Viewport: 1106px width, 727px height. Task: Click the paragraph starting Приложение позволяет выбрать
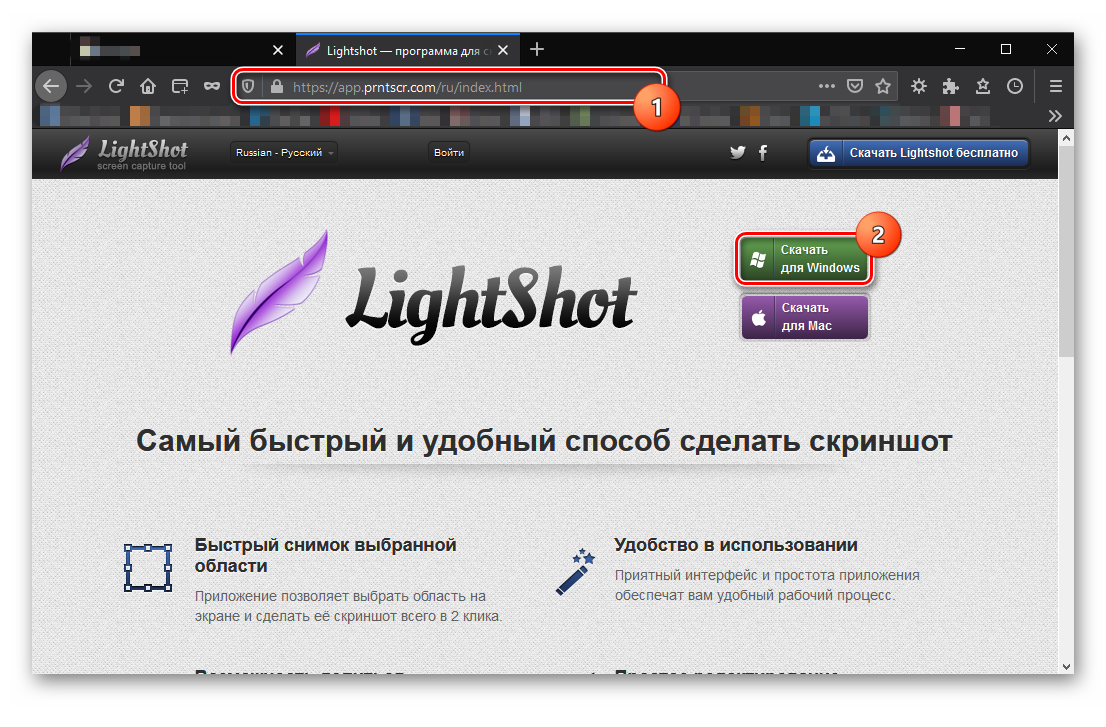pos(348,606)
